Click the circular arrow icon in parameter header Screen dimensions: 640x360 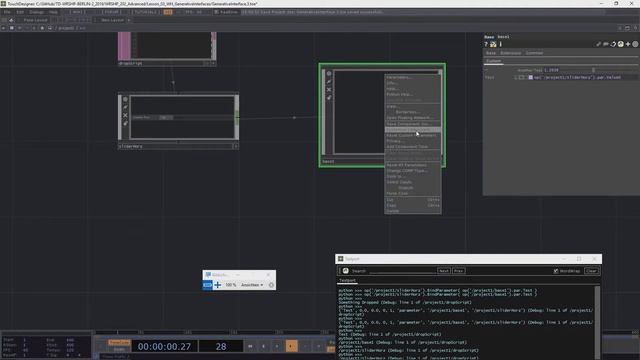click(613, 44)
